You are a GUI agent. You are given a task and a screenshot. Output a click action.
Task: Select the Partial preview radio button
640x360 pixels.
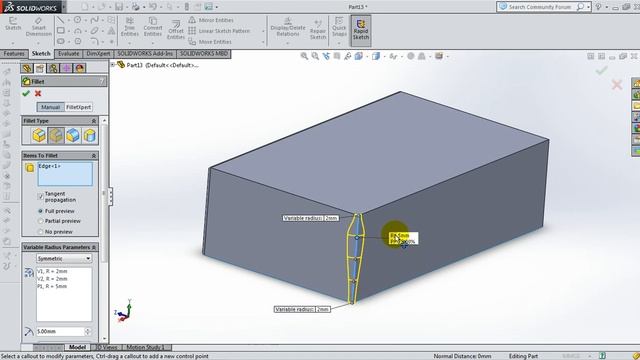[40, 221]
